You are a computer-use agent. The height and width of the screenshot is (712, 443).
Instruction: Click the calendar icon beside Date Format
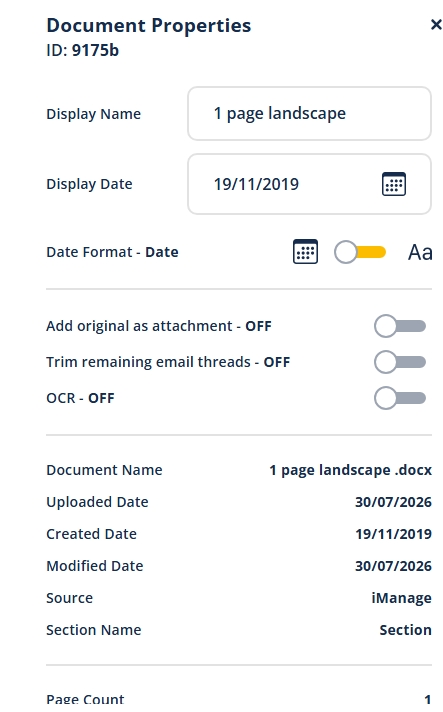click(305, 252)
